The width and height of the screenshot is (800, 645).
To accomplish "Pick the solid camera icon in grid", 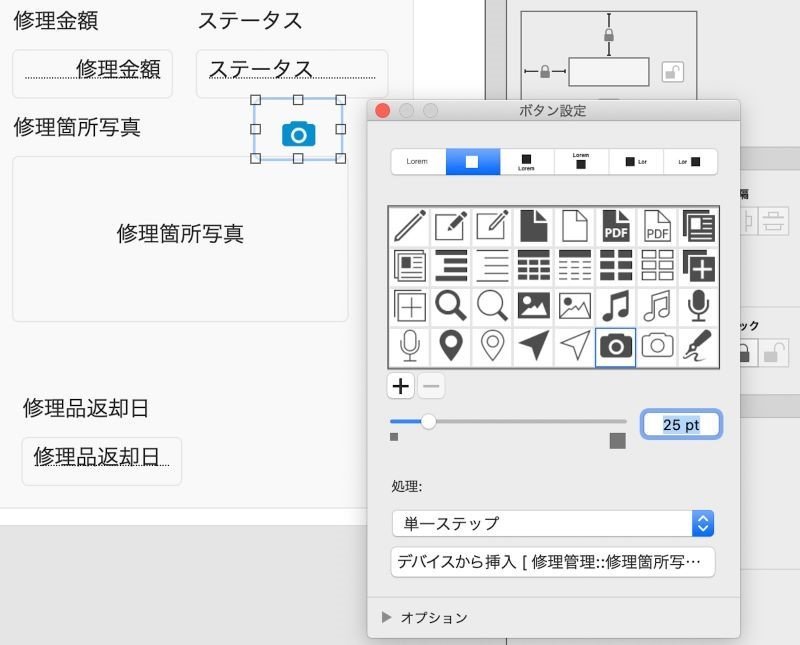I will click(616, 347).
